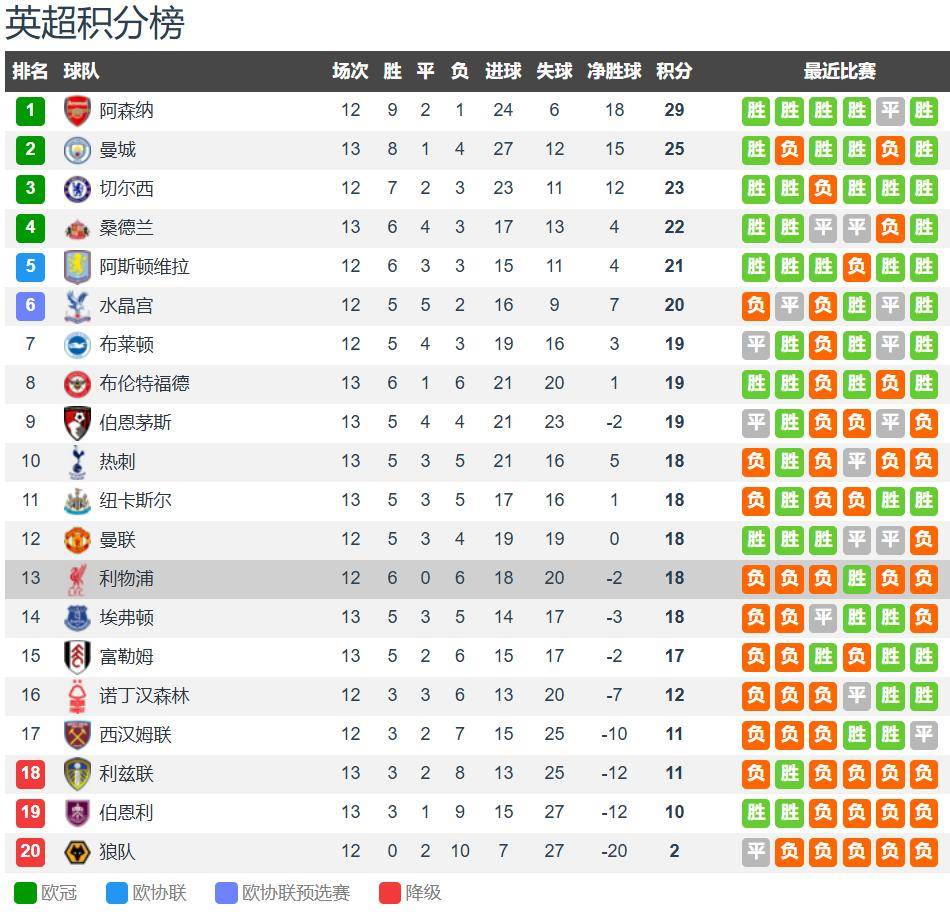
Task: Click the Liverpool crest in row 13
Action: click(x=77, y=578)
